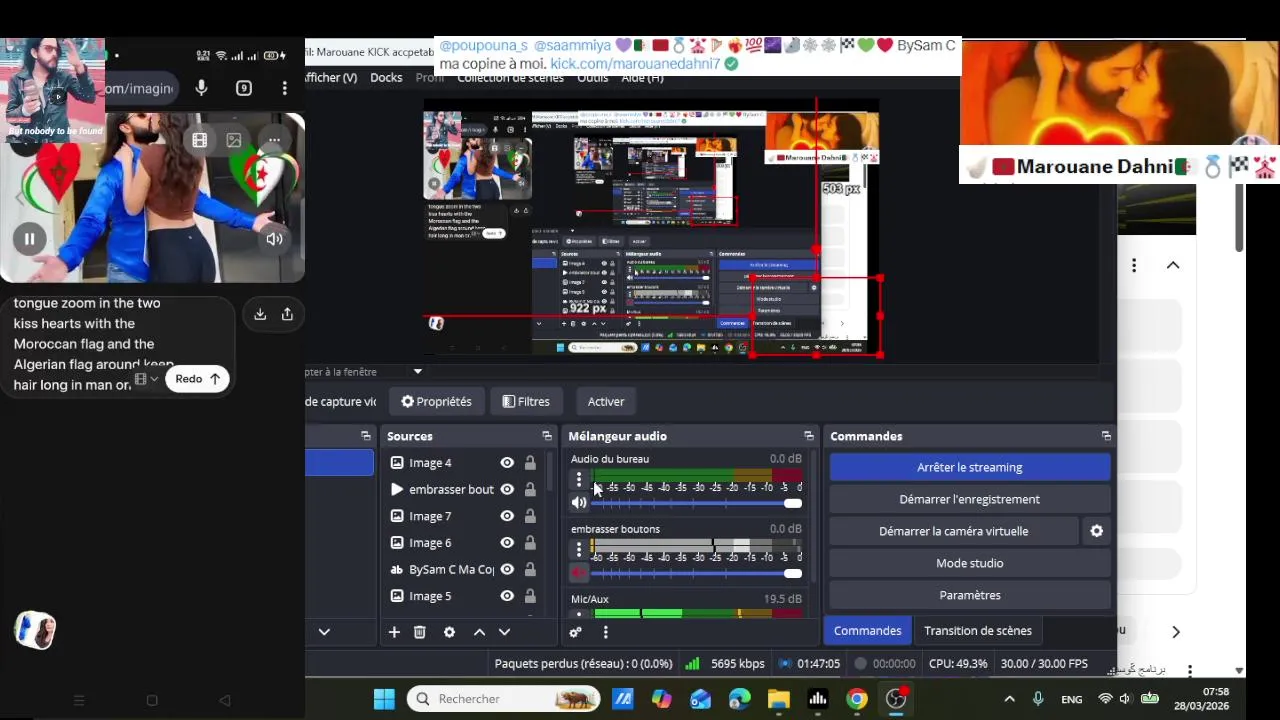
Task: Delete selected source with trash icon
Action: 420,632
